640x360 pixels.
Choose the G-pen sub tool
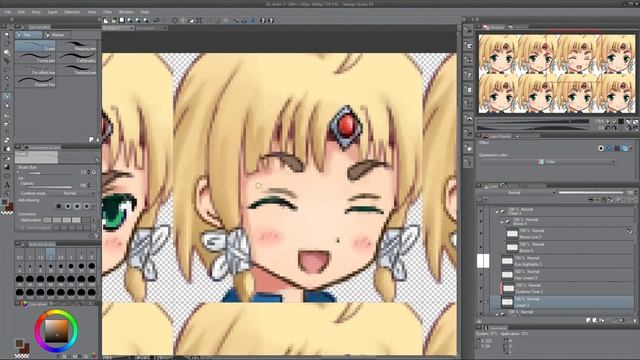pos(36,46)
